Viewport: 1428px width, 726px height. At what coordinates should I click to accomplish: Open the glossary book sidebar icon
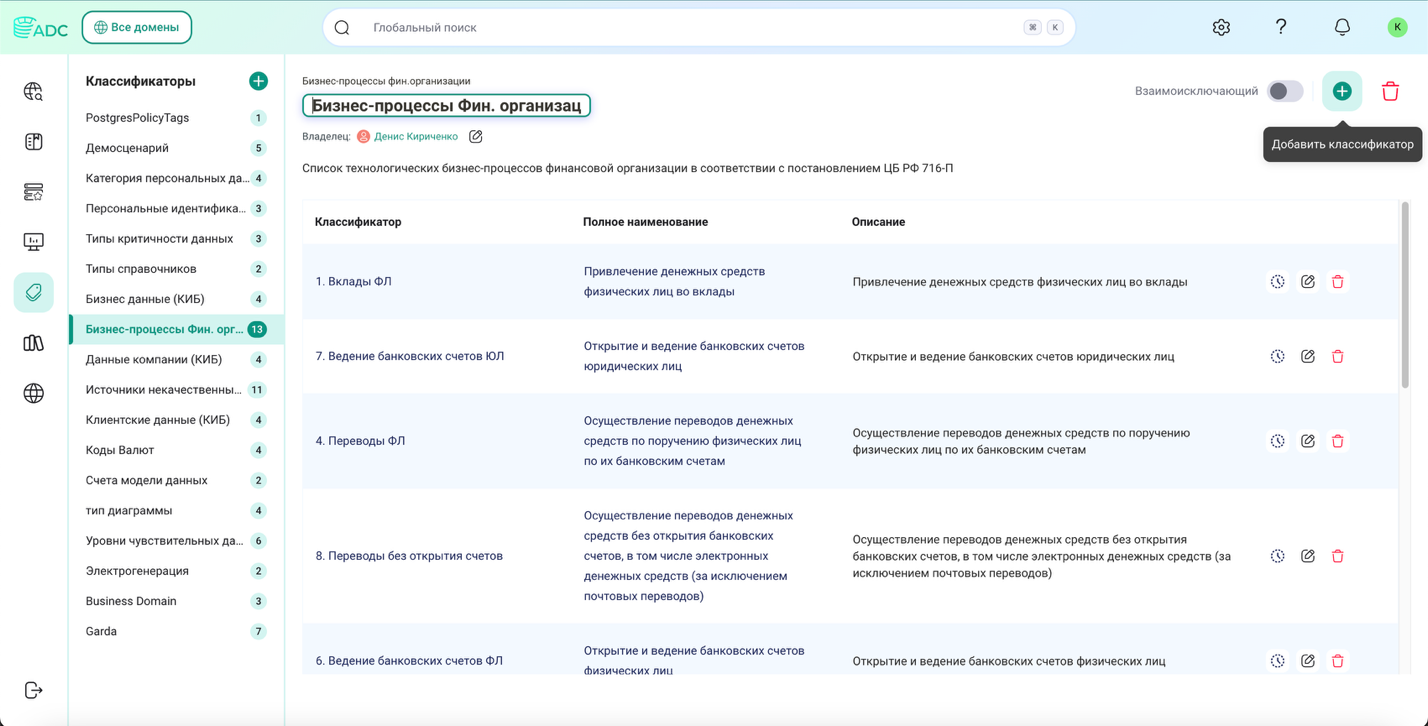click(34, 142)
